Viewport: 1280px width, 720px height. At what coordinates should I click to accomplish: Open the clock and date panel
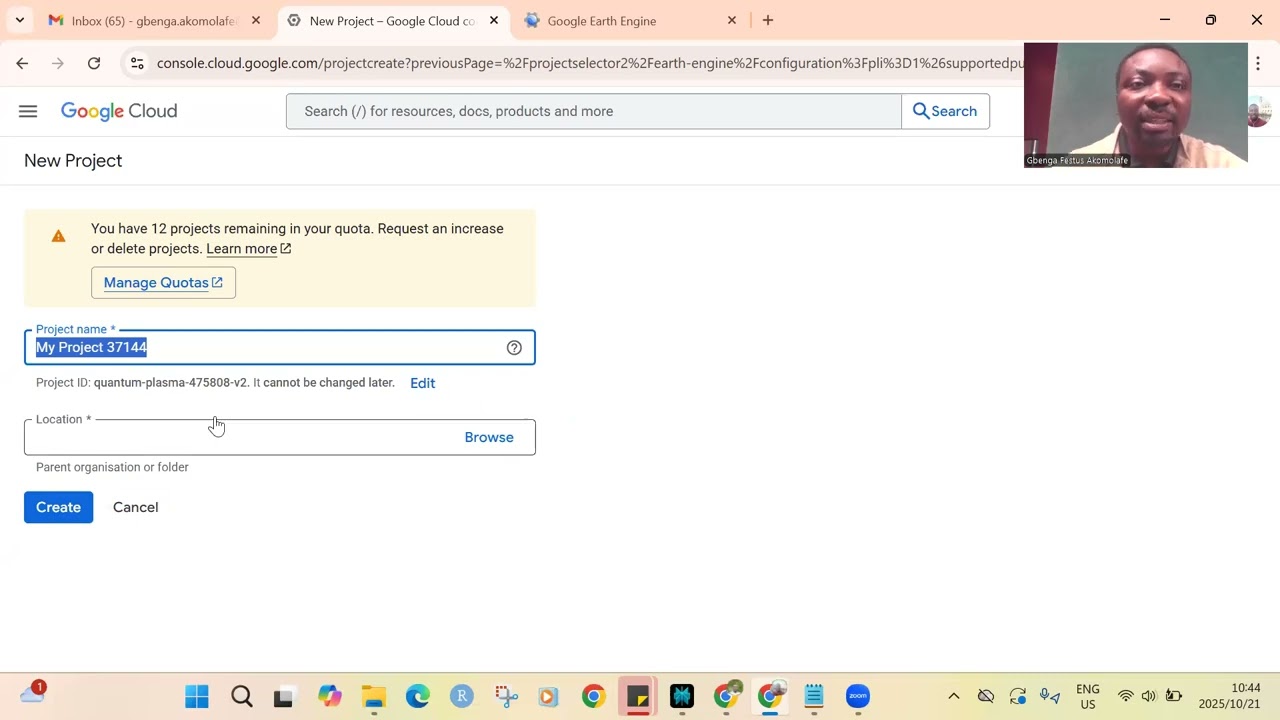pos(1230,696)
